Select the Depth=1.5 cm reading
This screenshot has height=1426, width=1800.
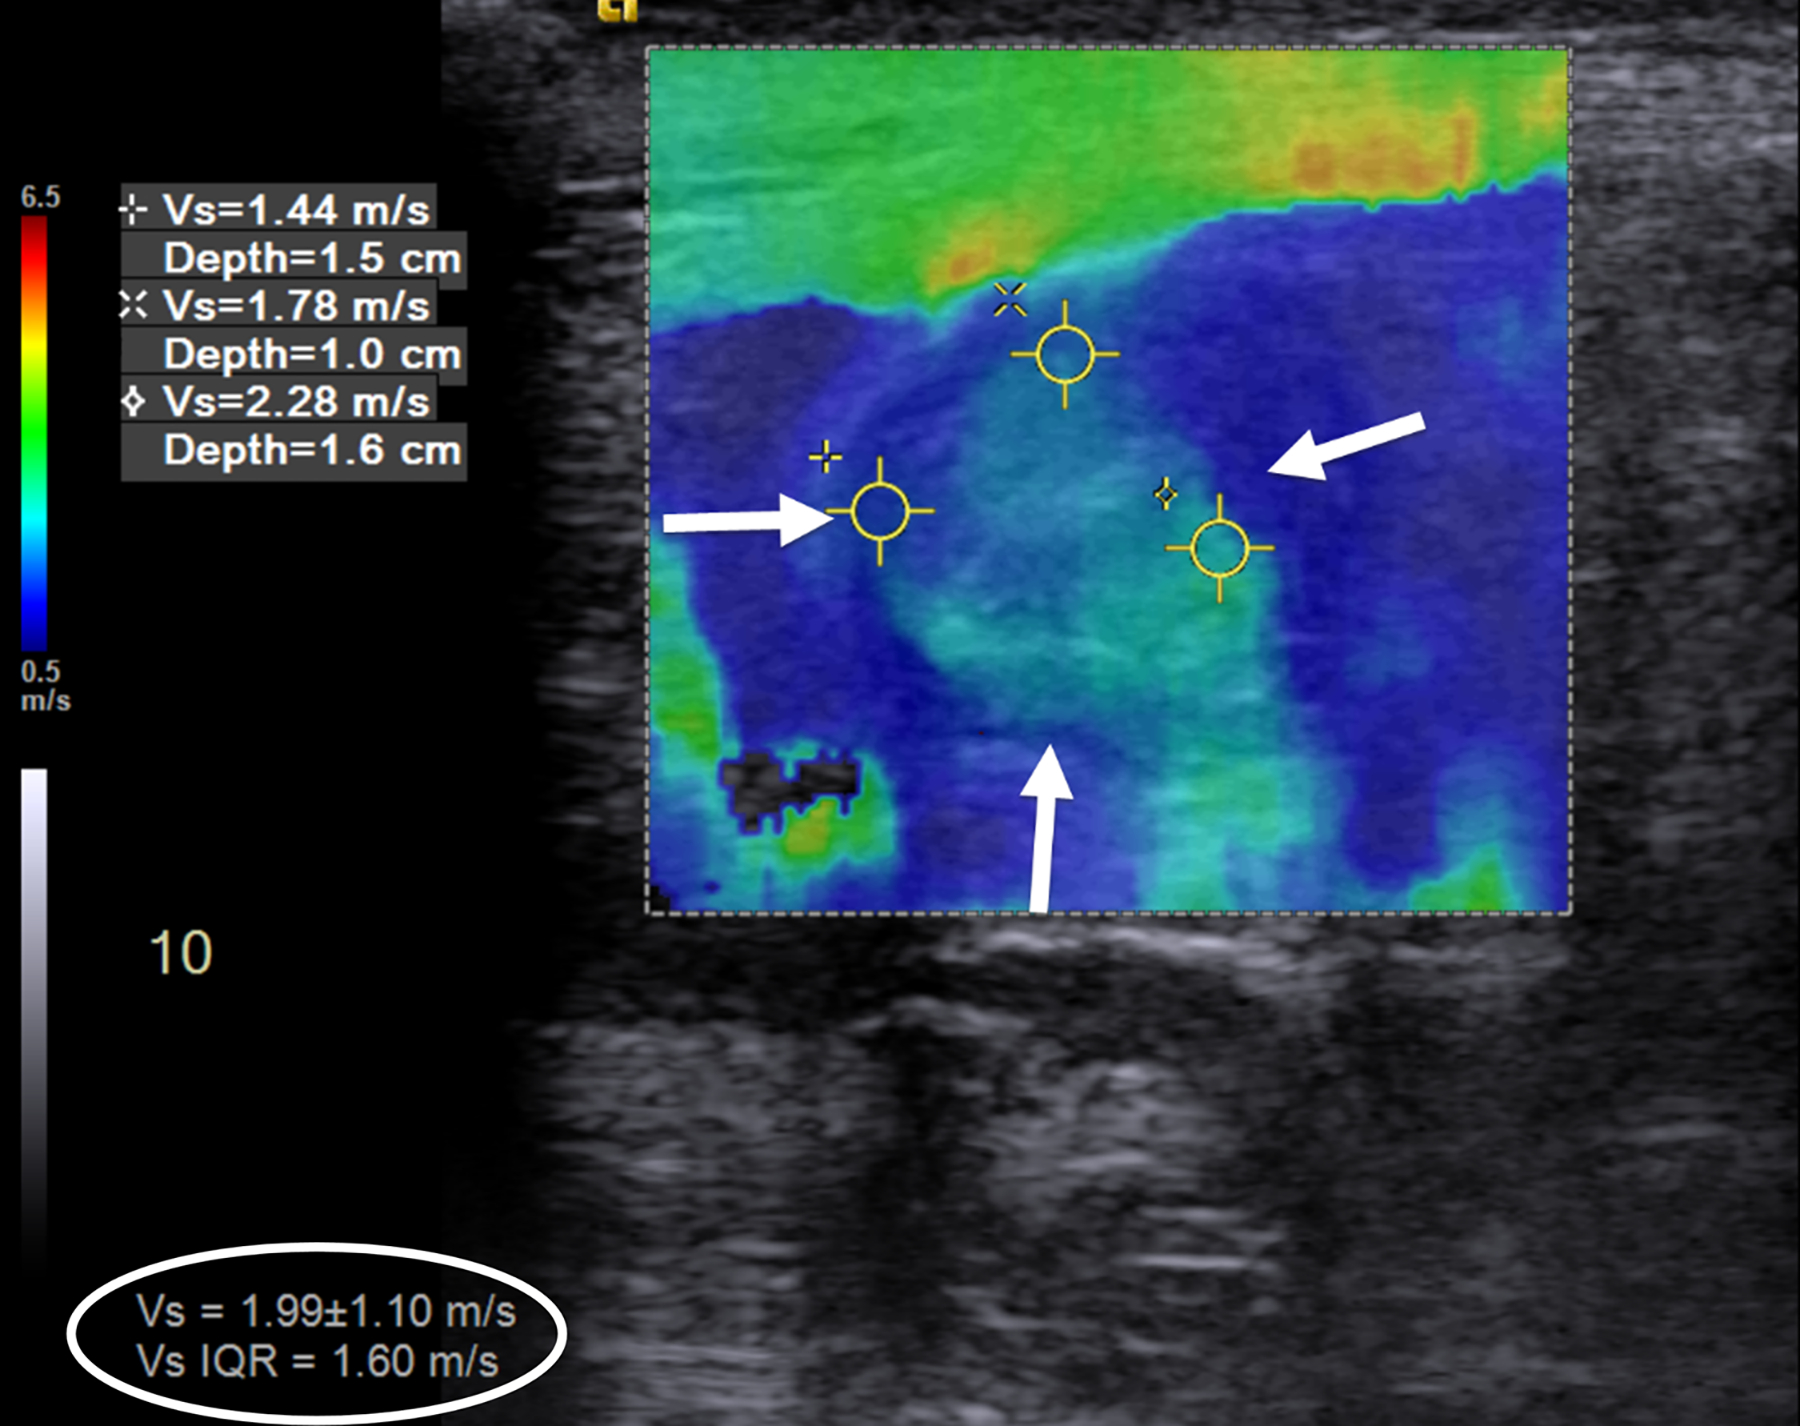pyautogui.click(x=312, y=258)
